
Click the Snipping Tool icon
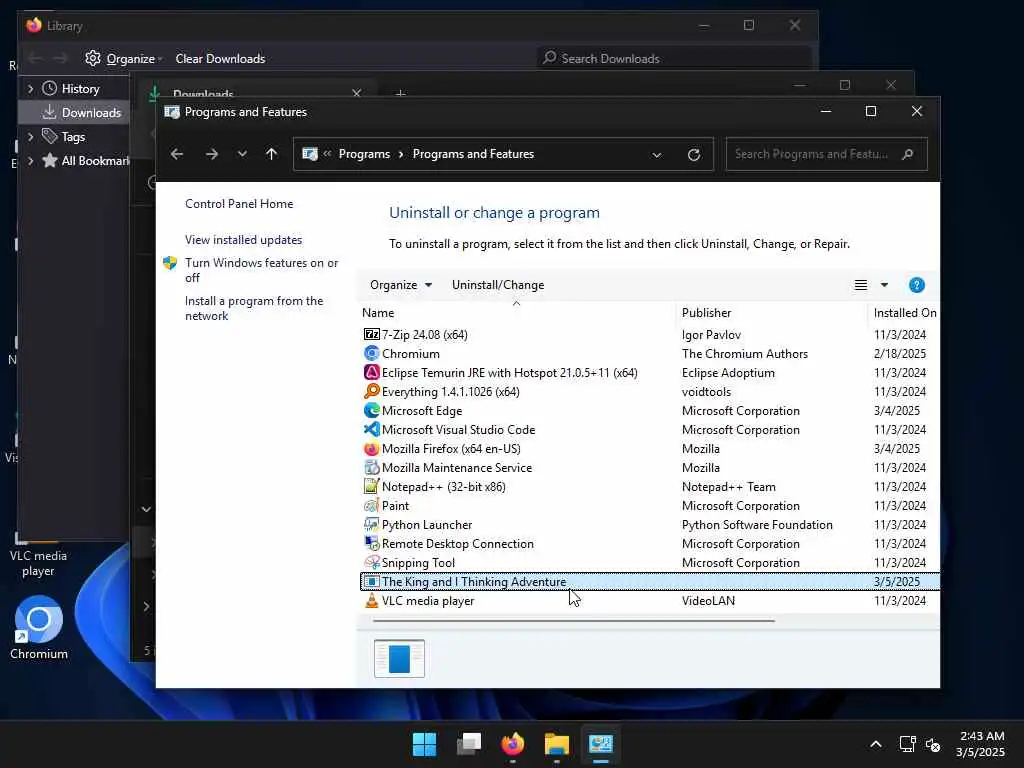(x=372, y=562)
